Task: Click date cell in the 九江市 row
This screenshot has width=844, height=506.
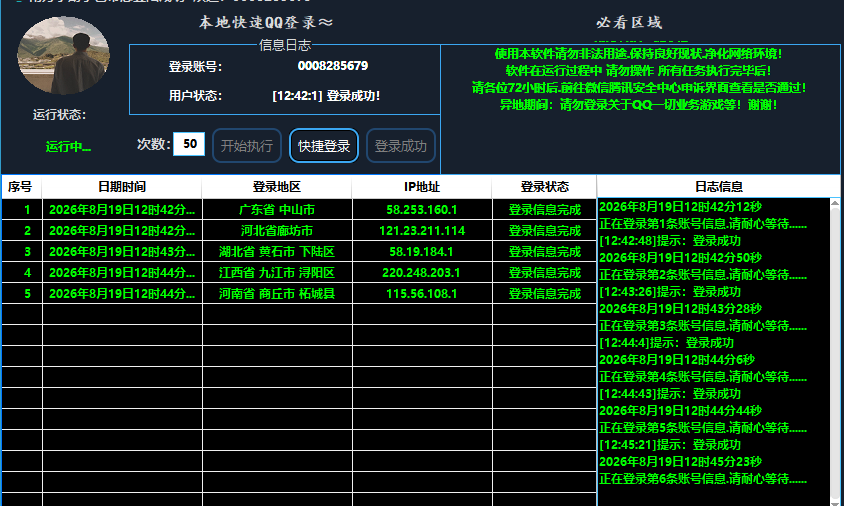Action: pyautogui.click(x=122, y=272)
